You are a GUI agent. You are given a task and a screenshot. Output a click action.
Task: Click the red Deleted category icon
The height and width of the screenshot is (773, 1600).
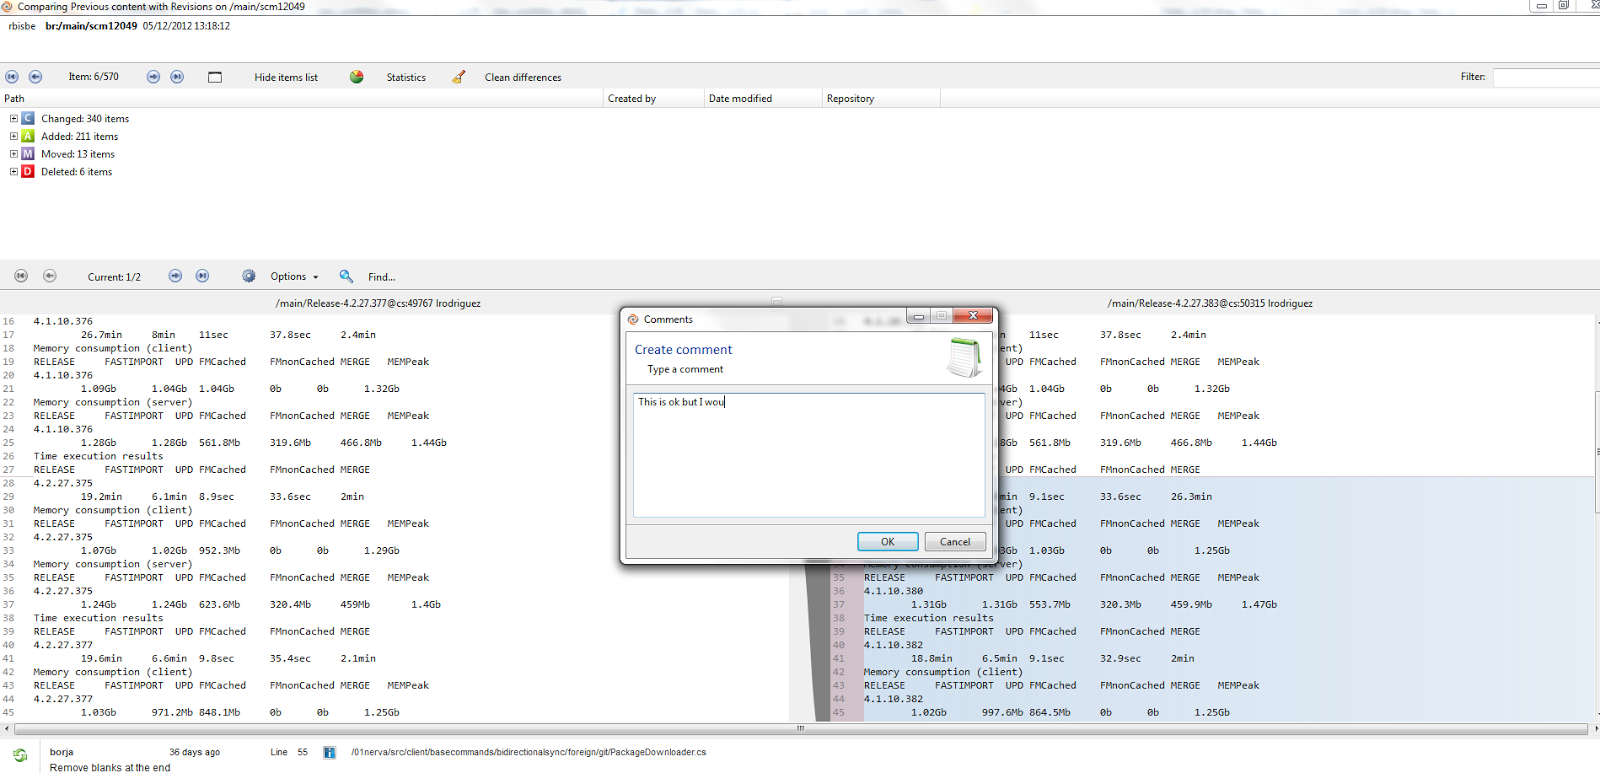click(x=28, y=172)
